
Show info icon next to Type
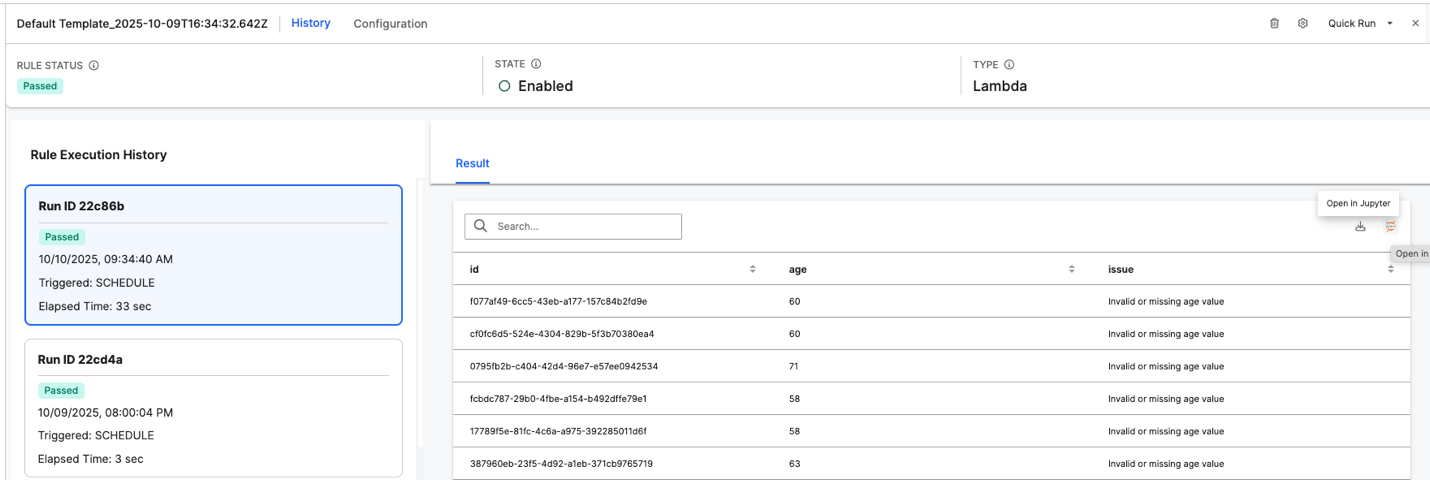[1009, 64]
